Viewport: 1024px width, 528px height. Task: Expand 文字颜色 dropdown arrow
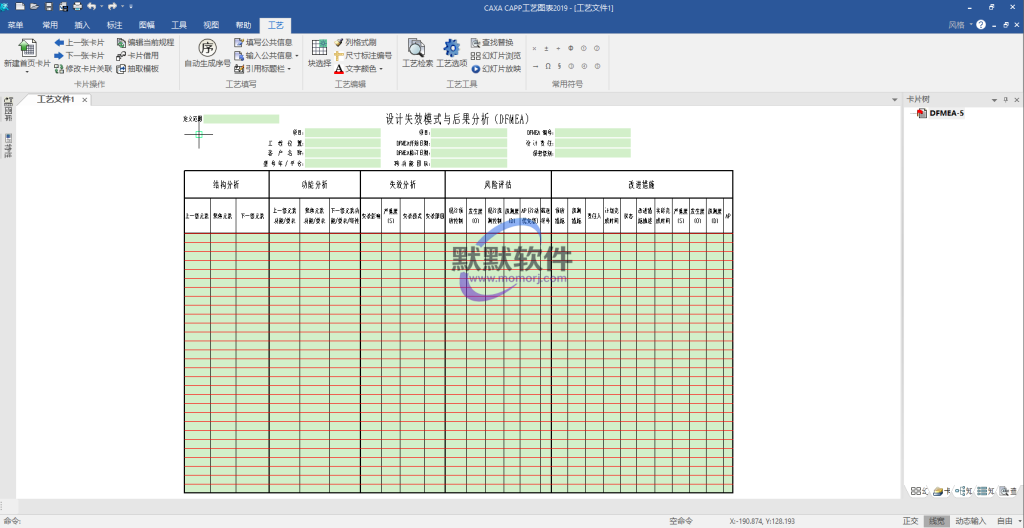381,69
